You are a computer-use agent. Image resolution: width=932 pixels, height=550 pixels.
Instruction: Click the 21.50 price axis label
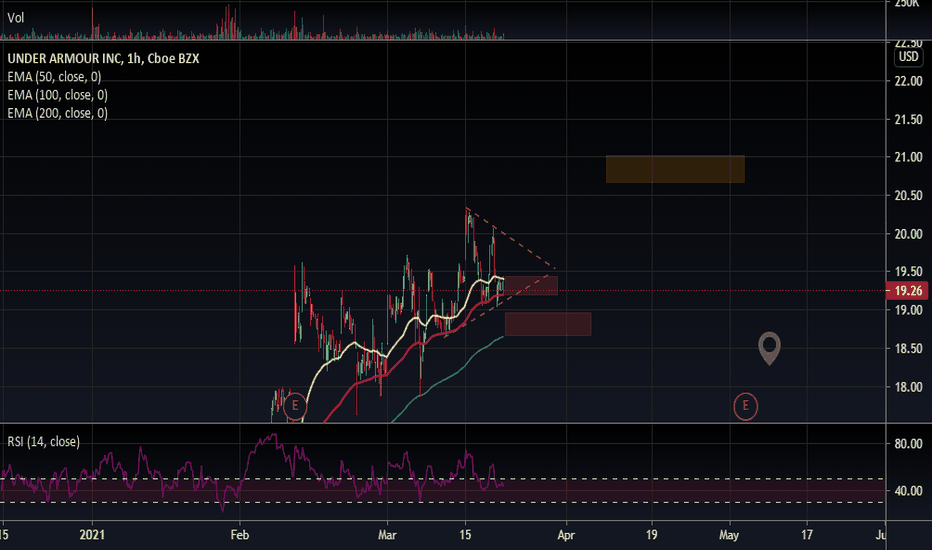909,120
